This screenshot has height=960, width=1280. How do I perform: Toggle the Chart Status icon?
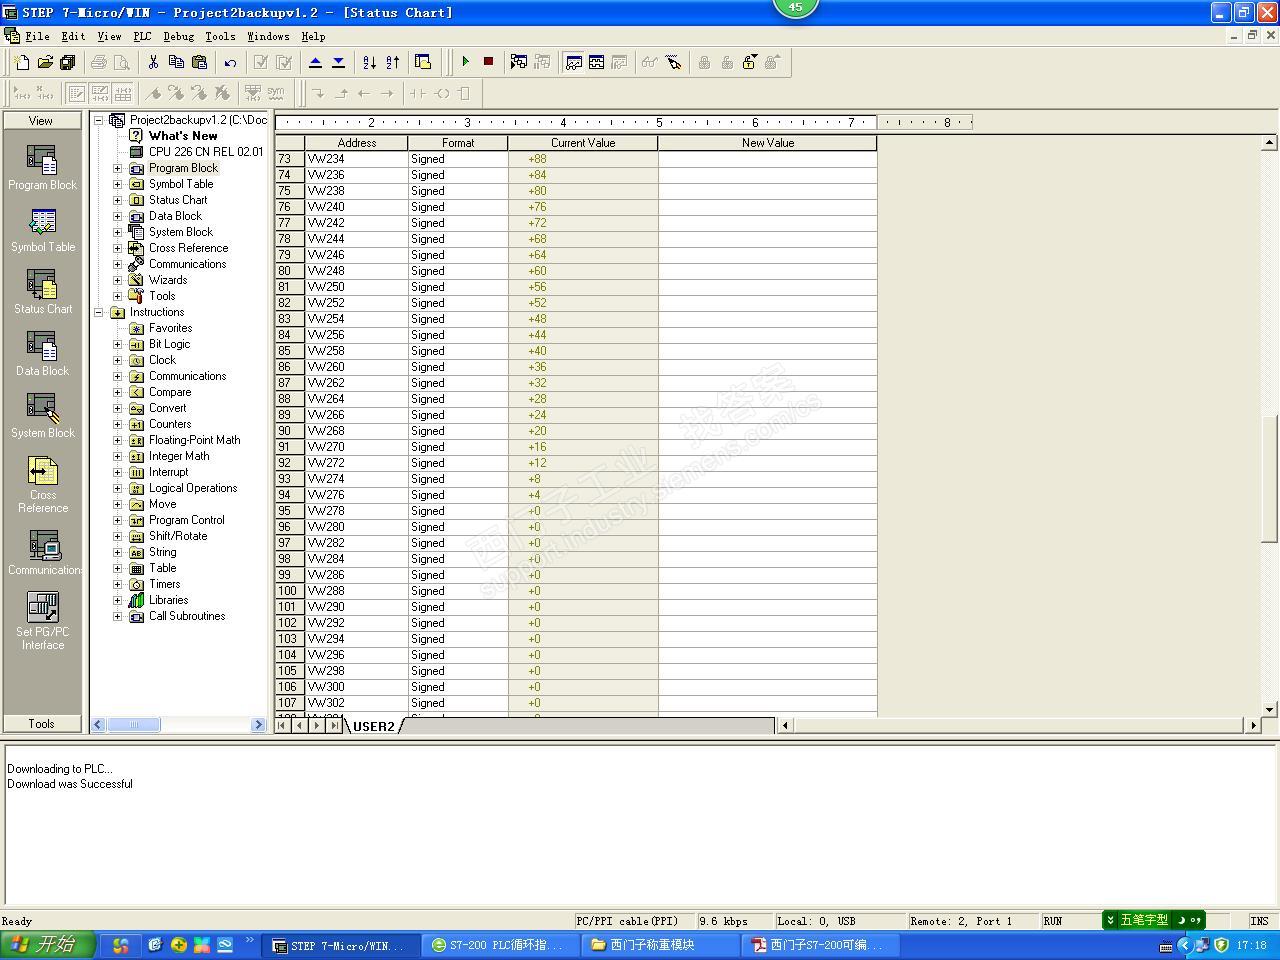click(x=573, y=62)
